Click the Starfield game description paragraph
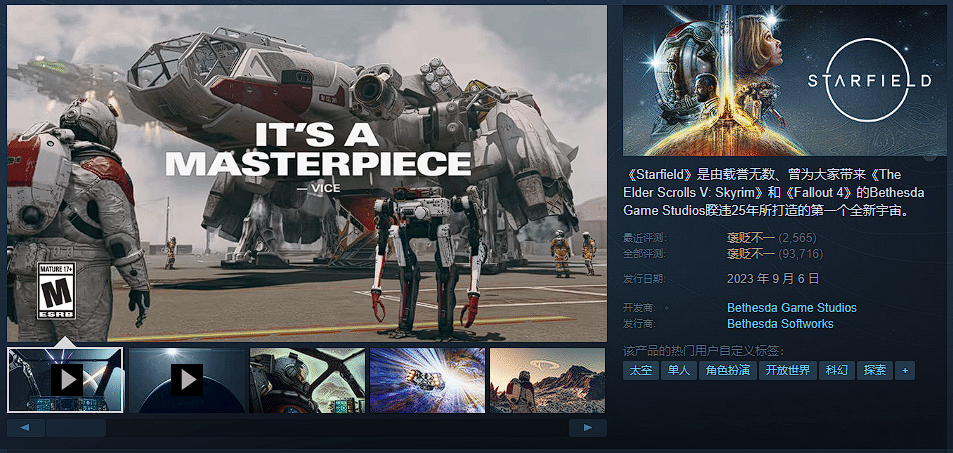 coord(774,193)
